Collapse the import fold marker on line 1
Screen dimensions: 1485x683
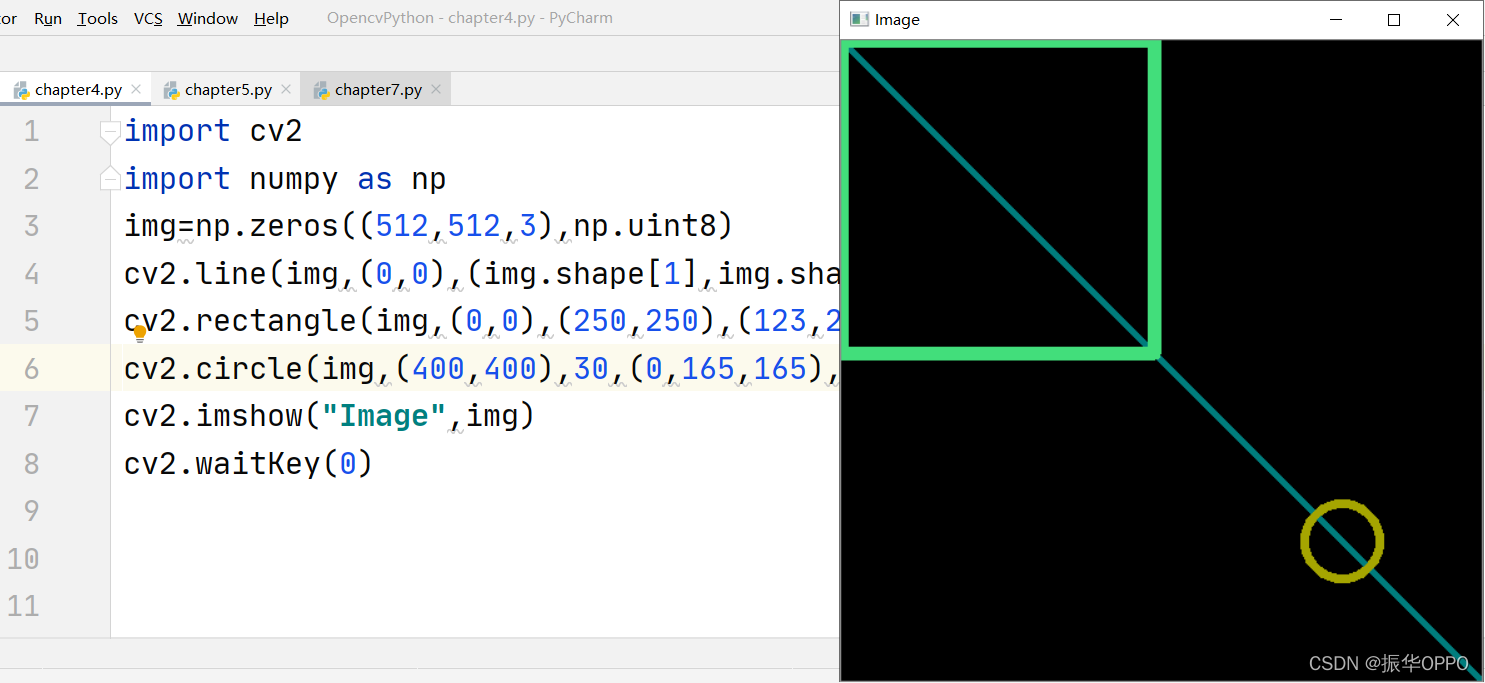(x=110, y=132)
